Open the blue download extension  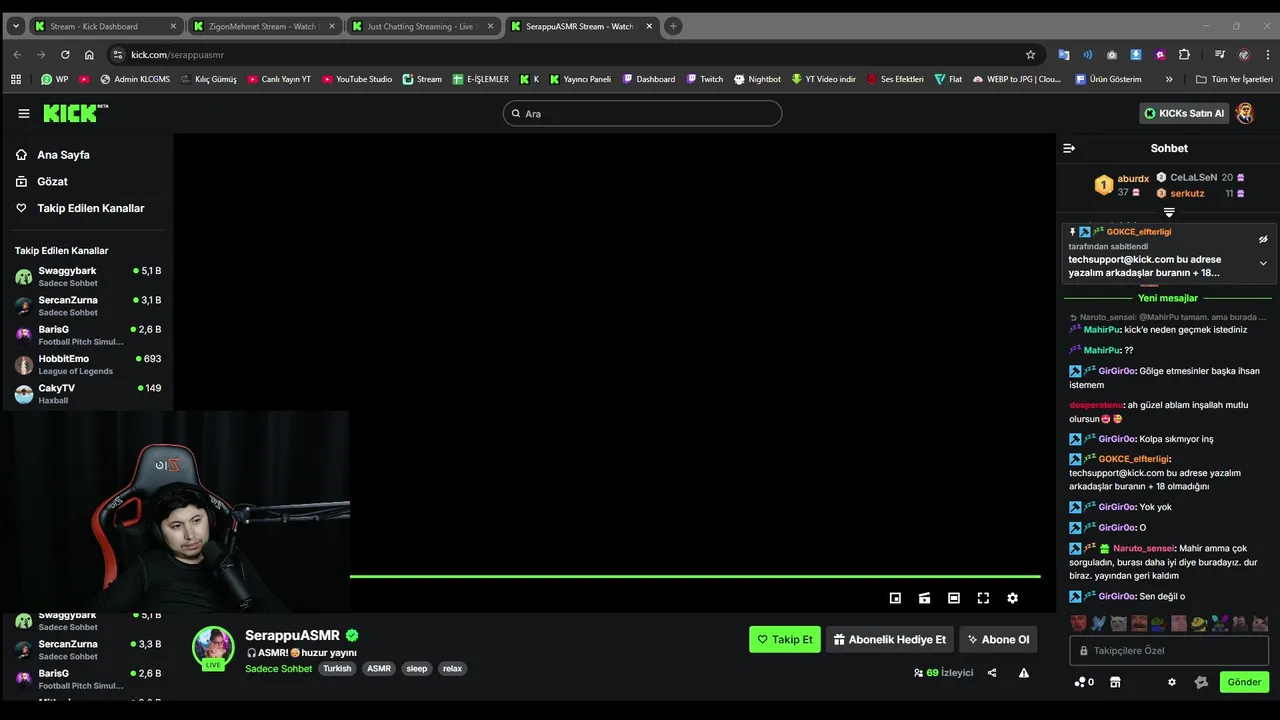(1136, 55)
